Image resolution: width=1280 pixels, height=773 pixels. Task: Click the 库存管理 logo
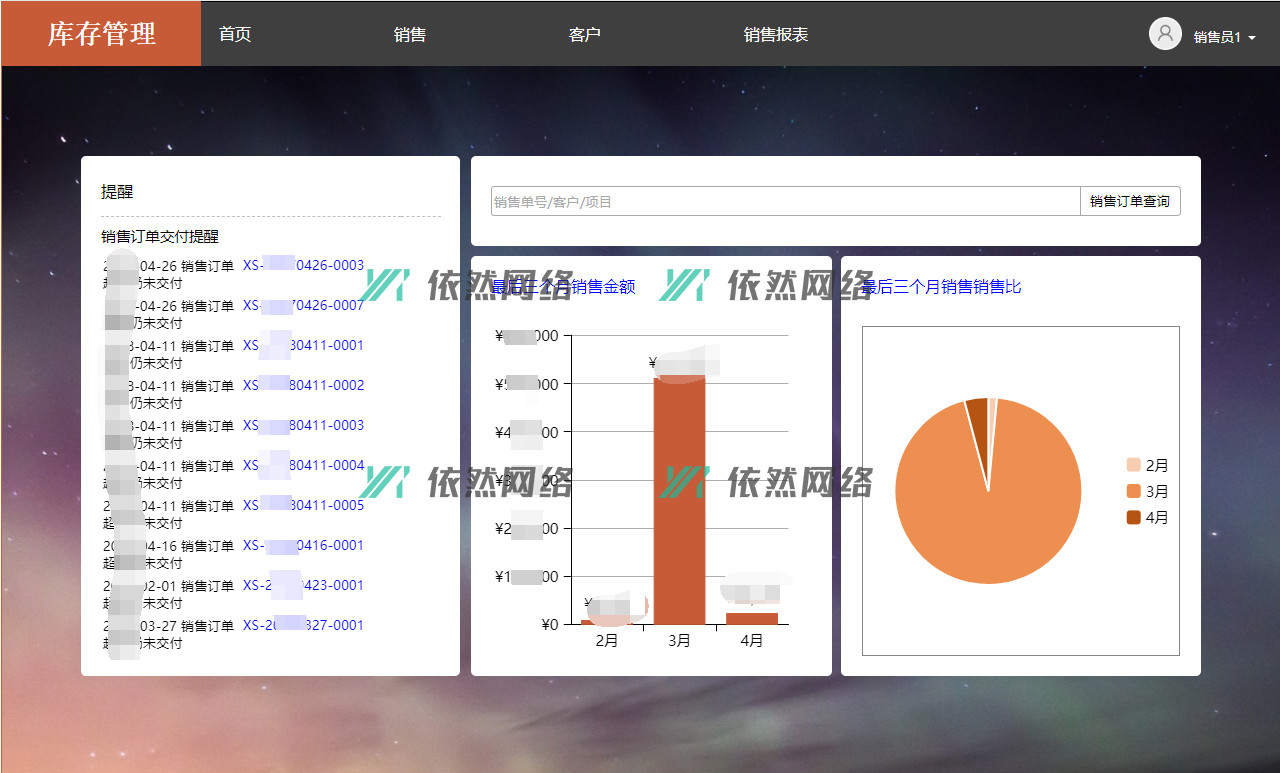(101, 34)
